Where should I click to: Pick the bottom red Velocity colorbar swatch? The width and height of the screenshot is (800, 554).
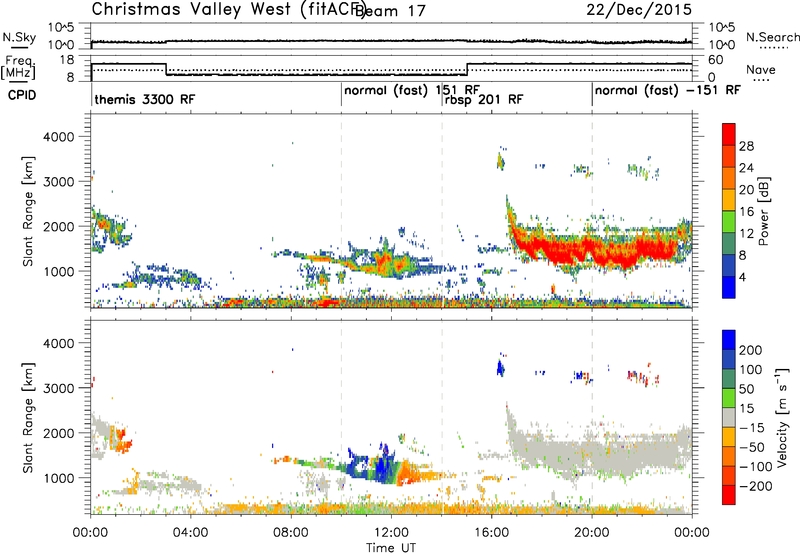[x=729, y=495]
